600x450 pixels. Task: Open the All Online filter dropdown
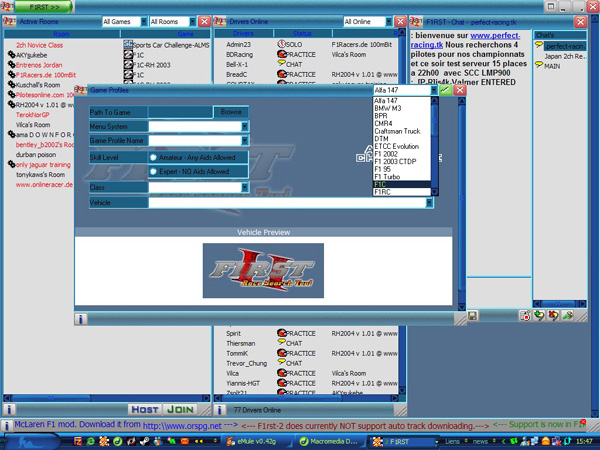click(389, 21)
